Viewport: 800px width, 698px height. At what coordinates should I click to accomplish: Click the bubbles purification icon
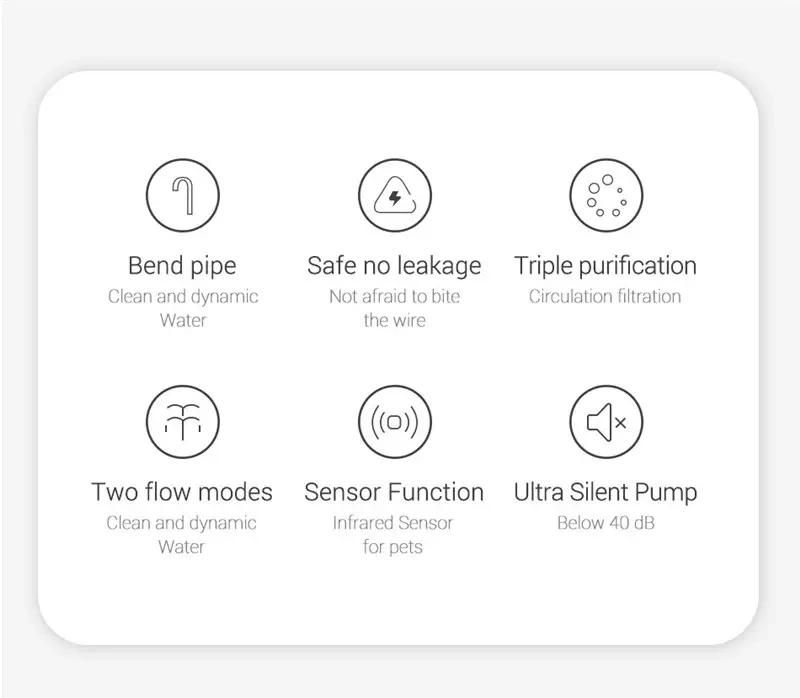[606, 195]
